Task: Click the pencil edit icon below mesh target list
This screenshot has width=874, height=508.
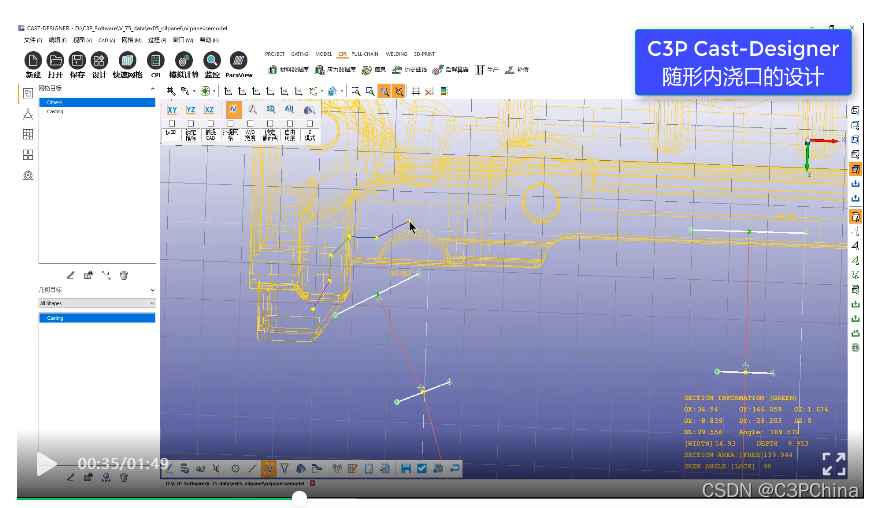Action: [70, 275]
